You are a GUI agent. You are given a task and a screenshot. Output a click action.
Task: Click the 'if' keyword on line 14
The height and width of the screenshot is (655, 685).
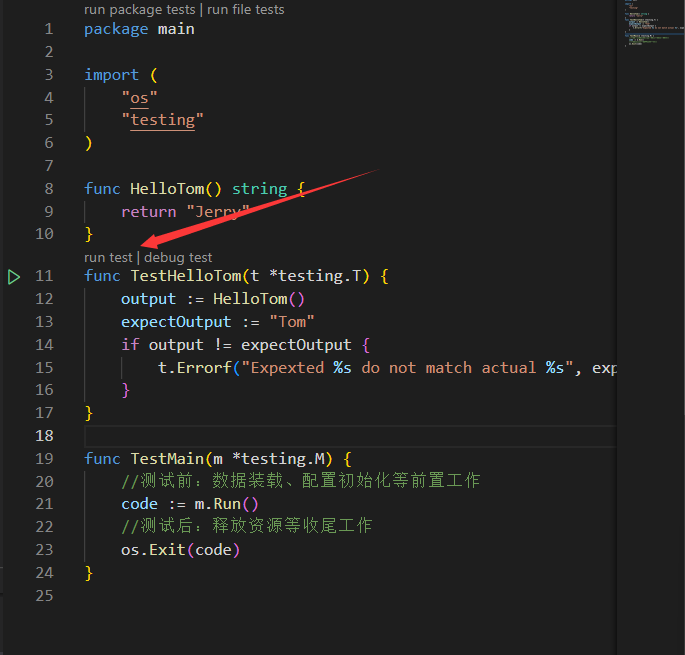pos(130,345)
